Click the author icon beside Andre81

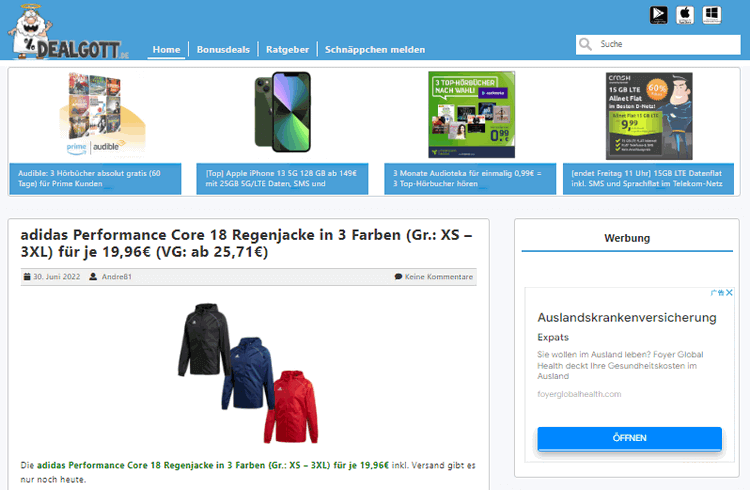pyautogui.click(x=93, y=277)
